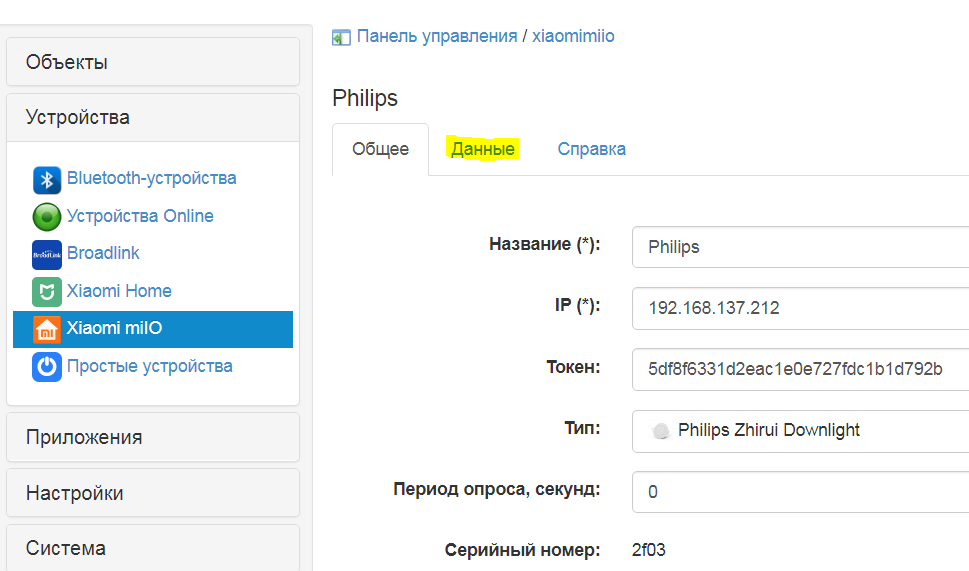Expand the Объекты sidebar section

click(153, 62)
